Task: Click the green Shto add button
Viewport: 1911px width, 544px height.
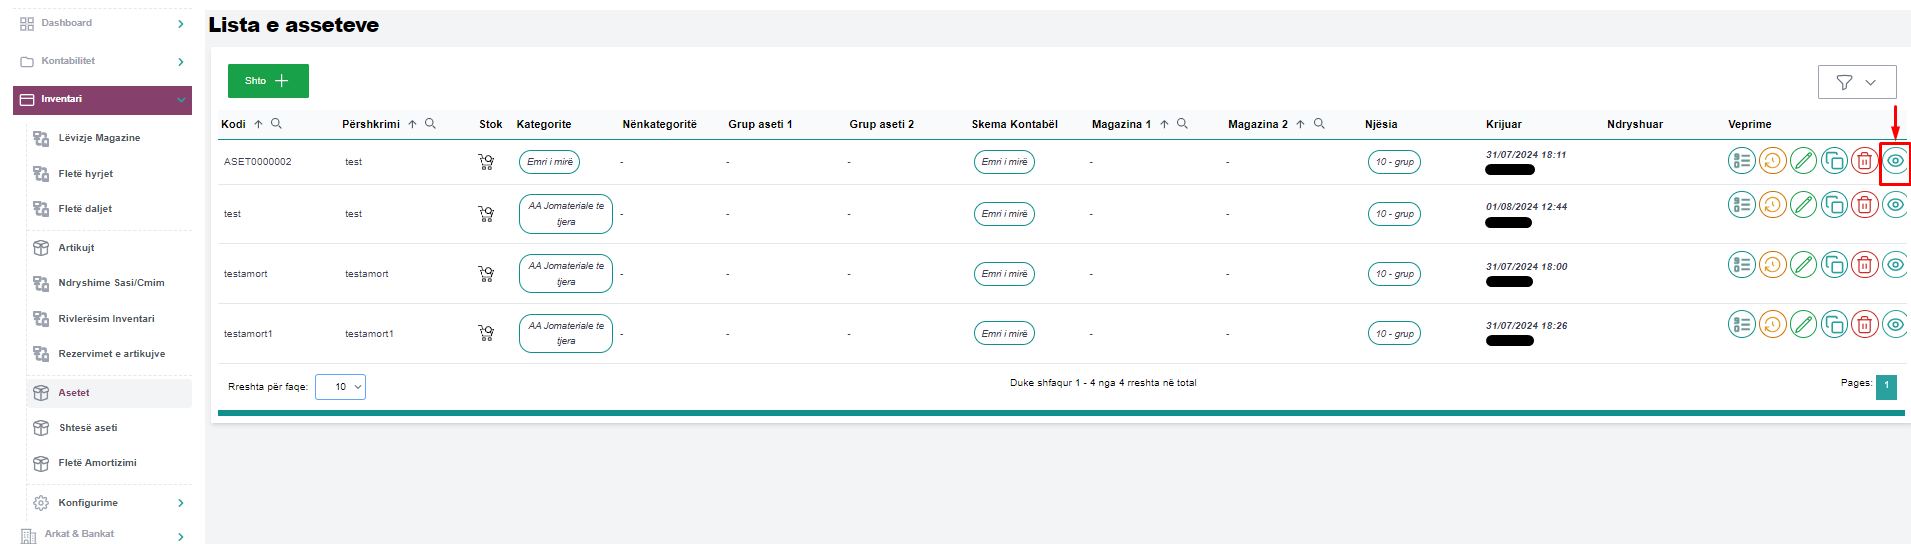Action: tap(268, 81)
